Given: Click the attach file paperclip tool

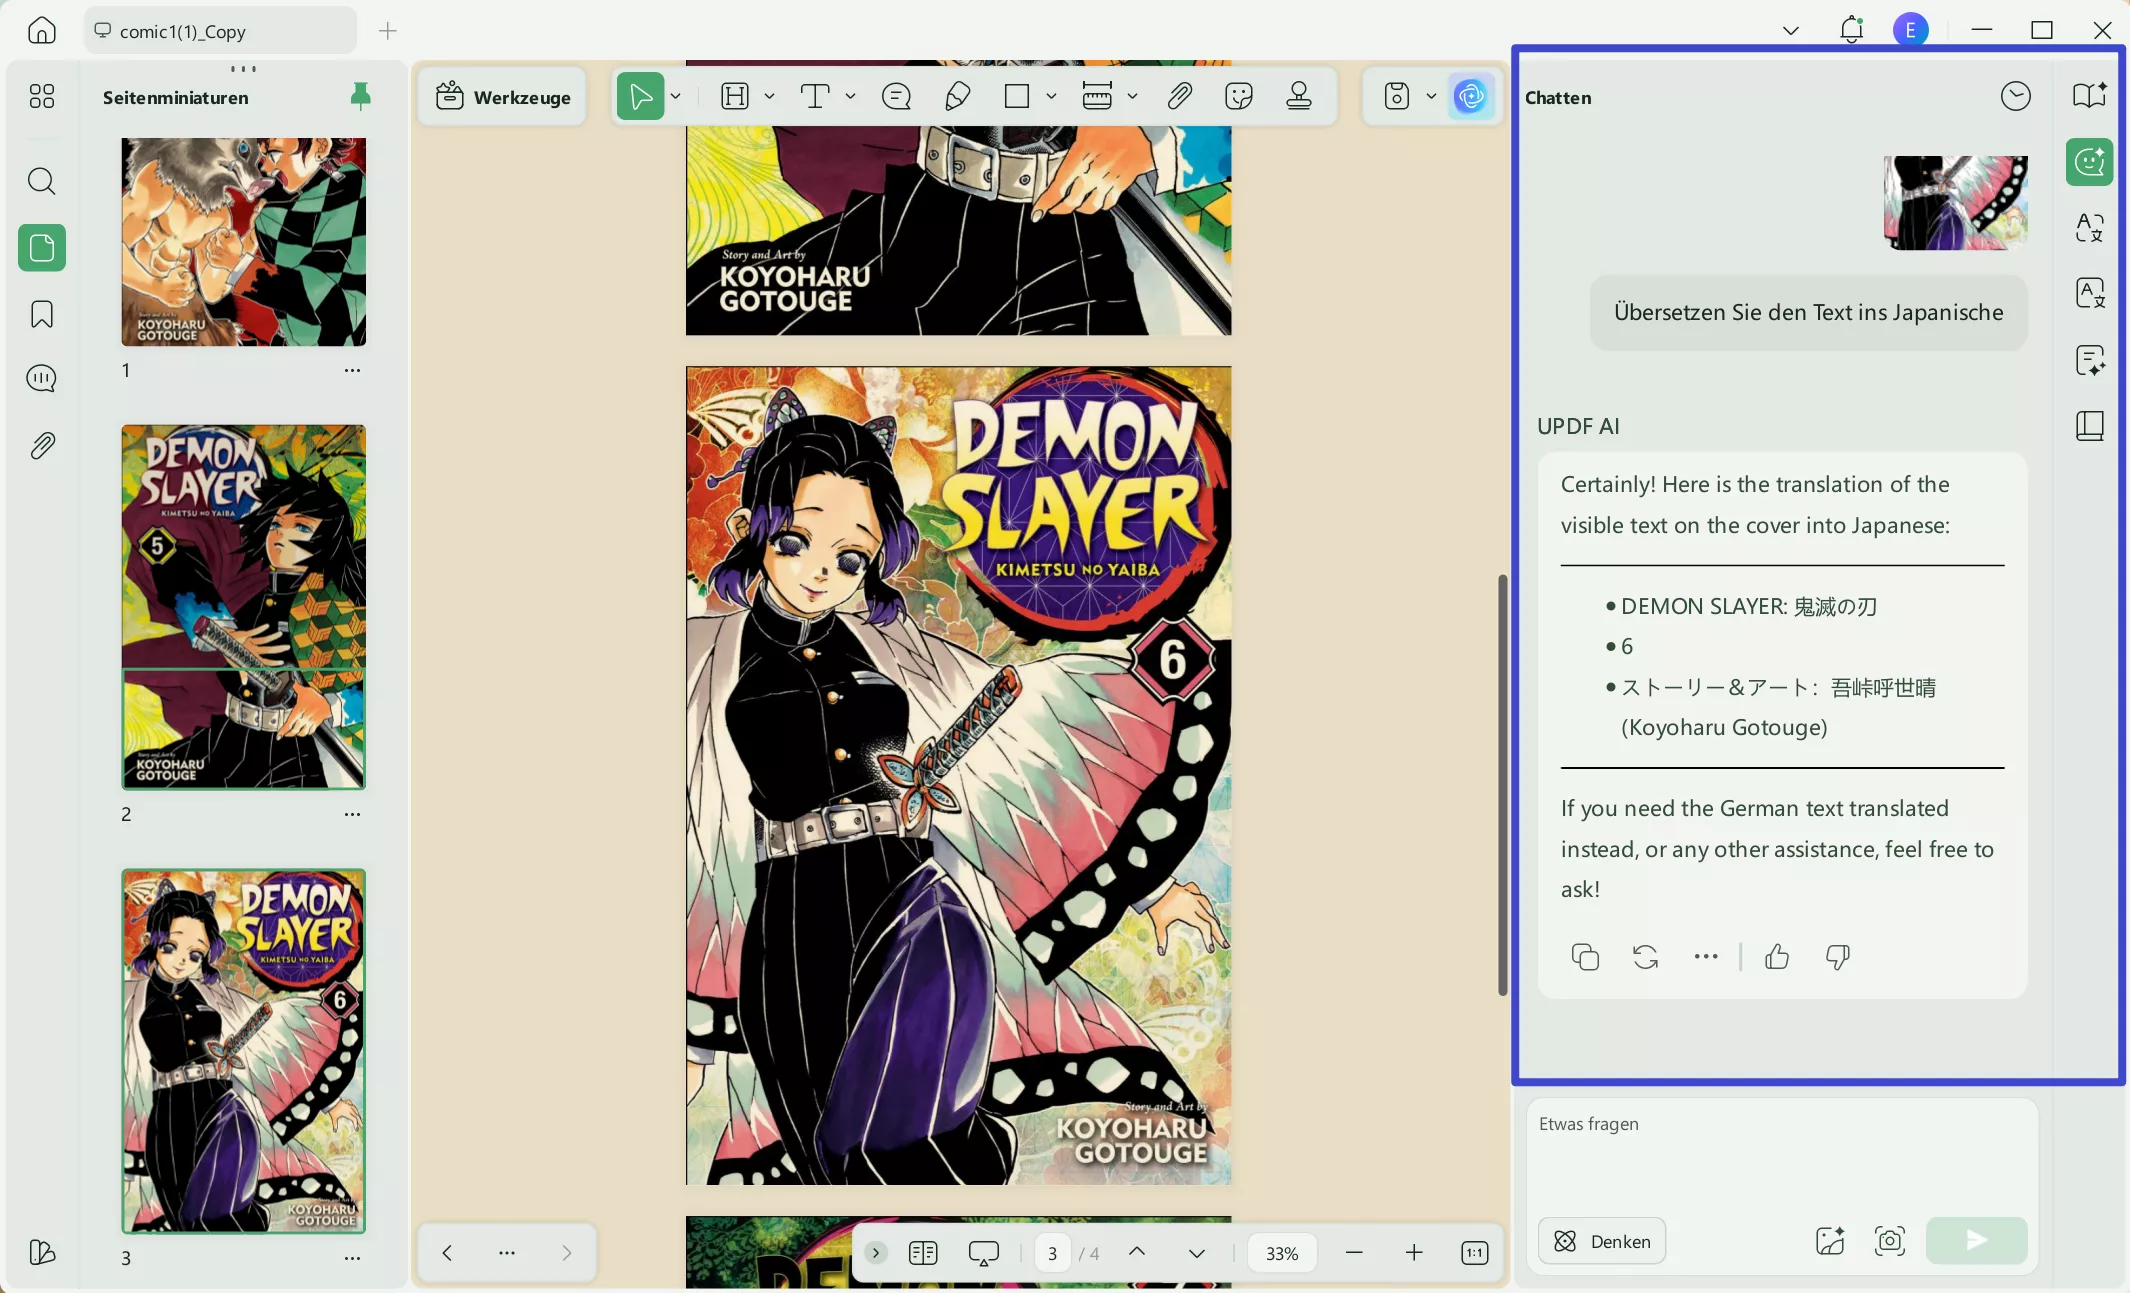Looking at the screenshot, I should click(x=1179, y=96).
